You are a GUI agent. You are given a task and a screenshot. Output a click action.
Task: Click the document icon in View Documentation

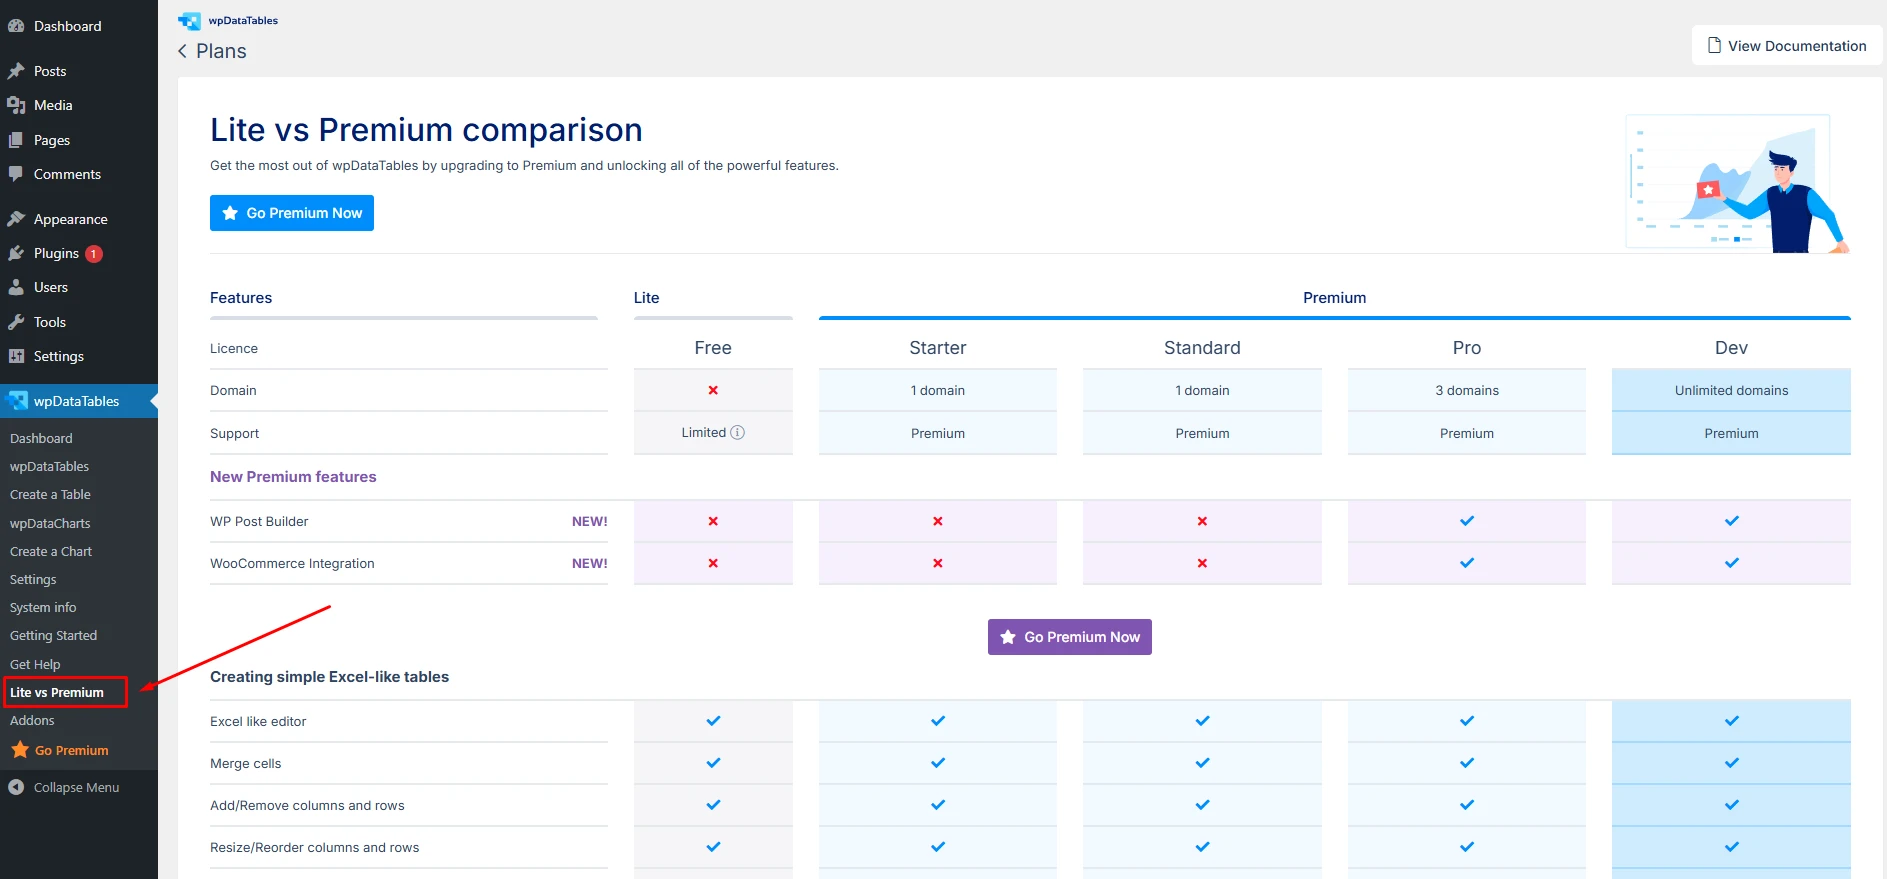point(1714,45)
